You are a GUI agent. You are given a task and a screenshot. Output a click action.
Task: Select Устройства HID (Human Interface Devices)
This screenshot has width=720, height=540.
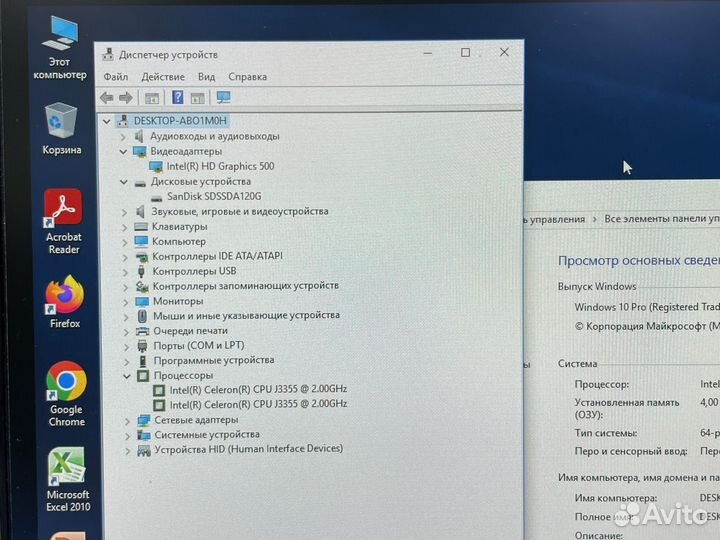(x=248, y=449)
